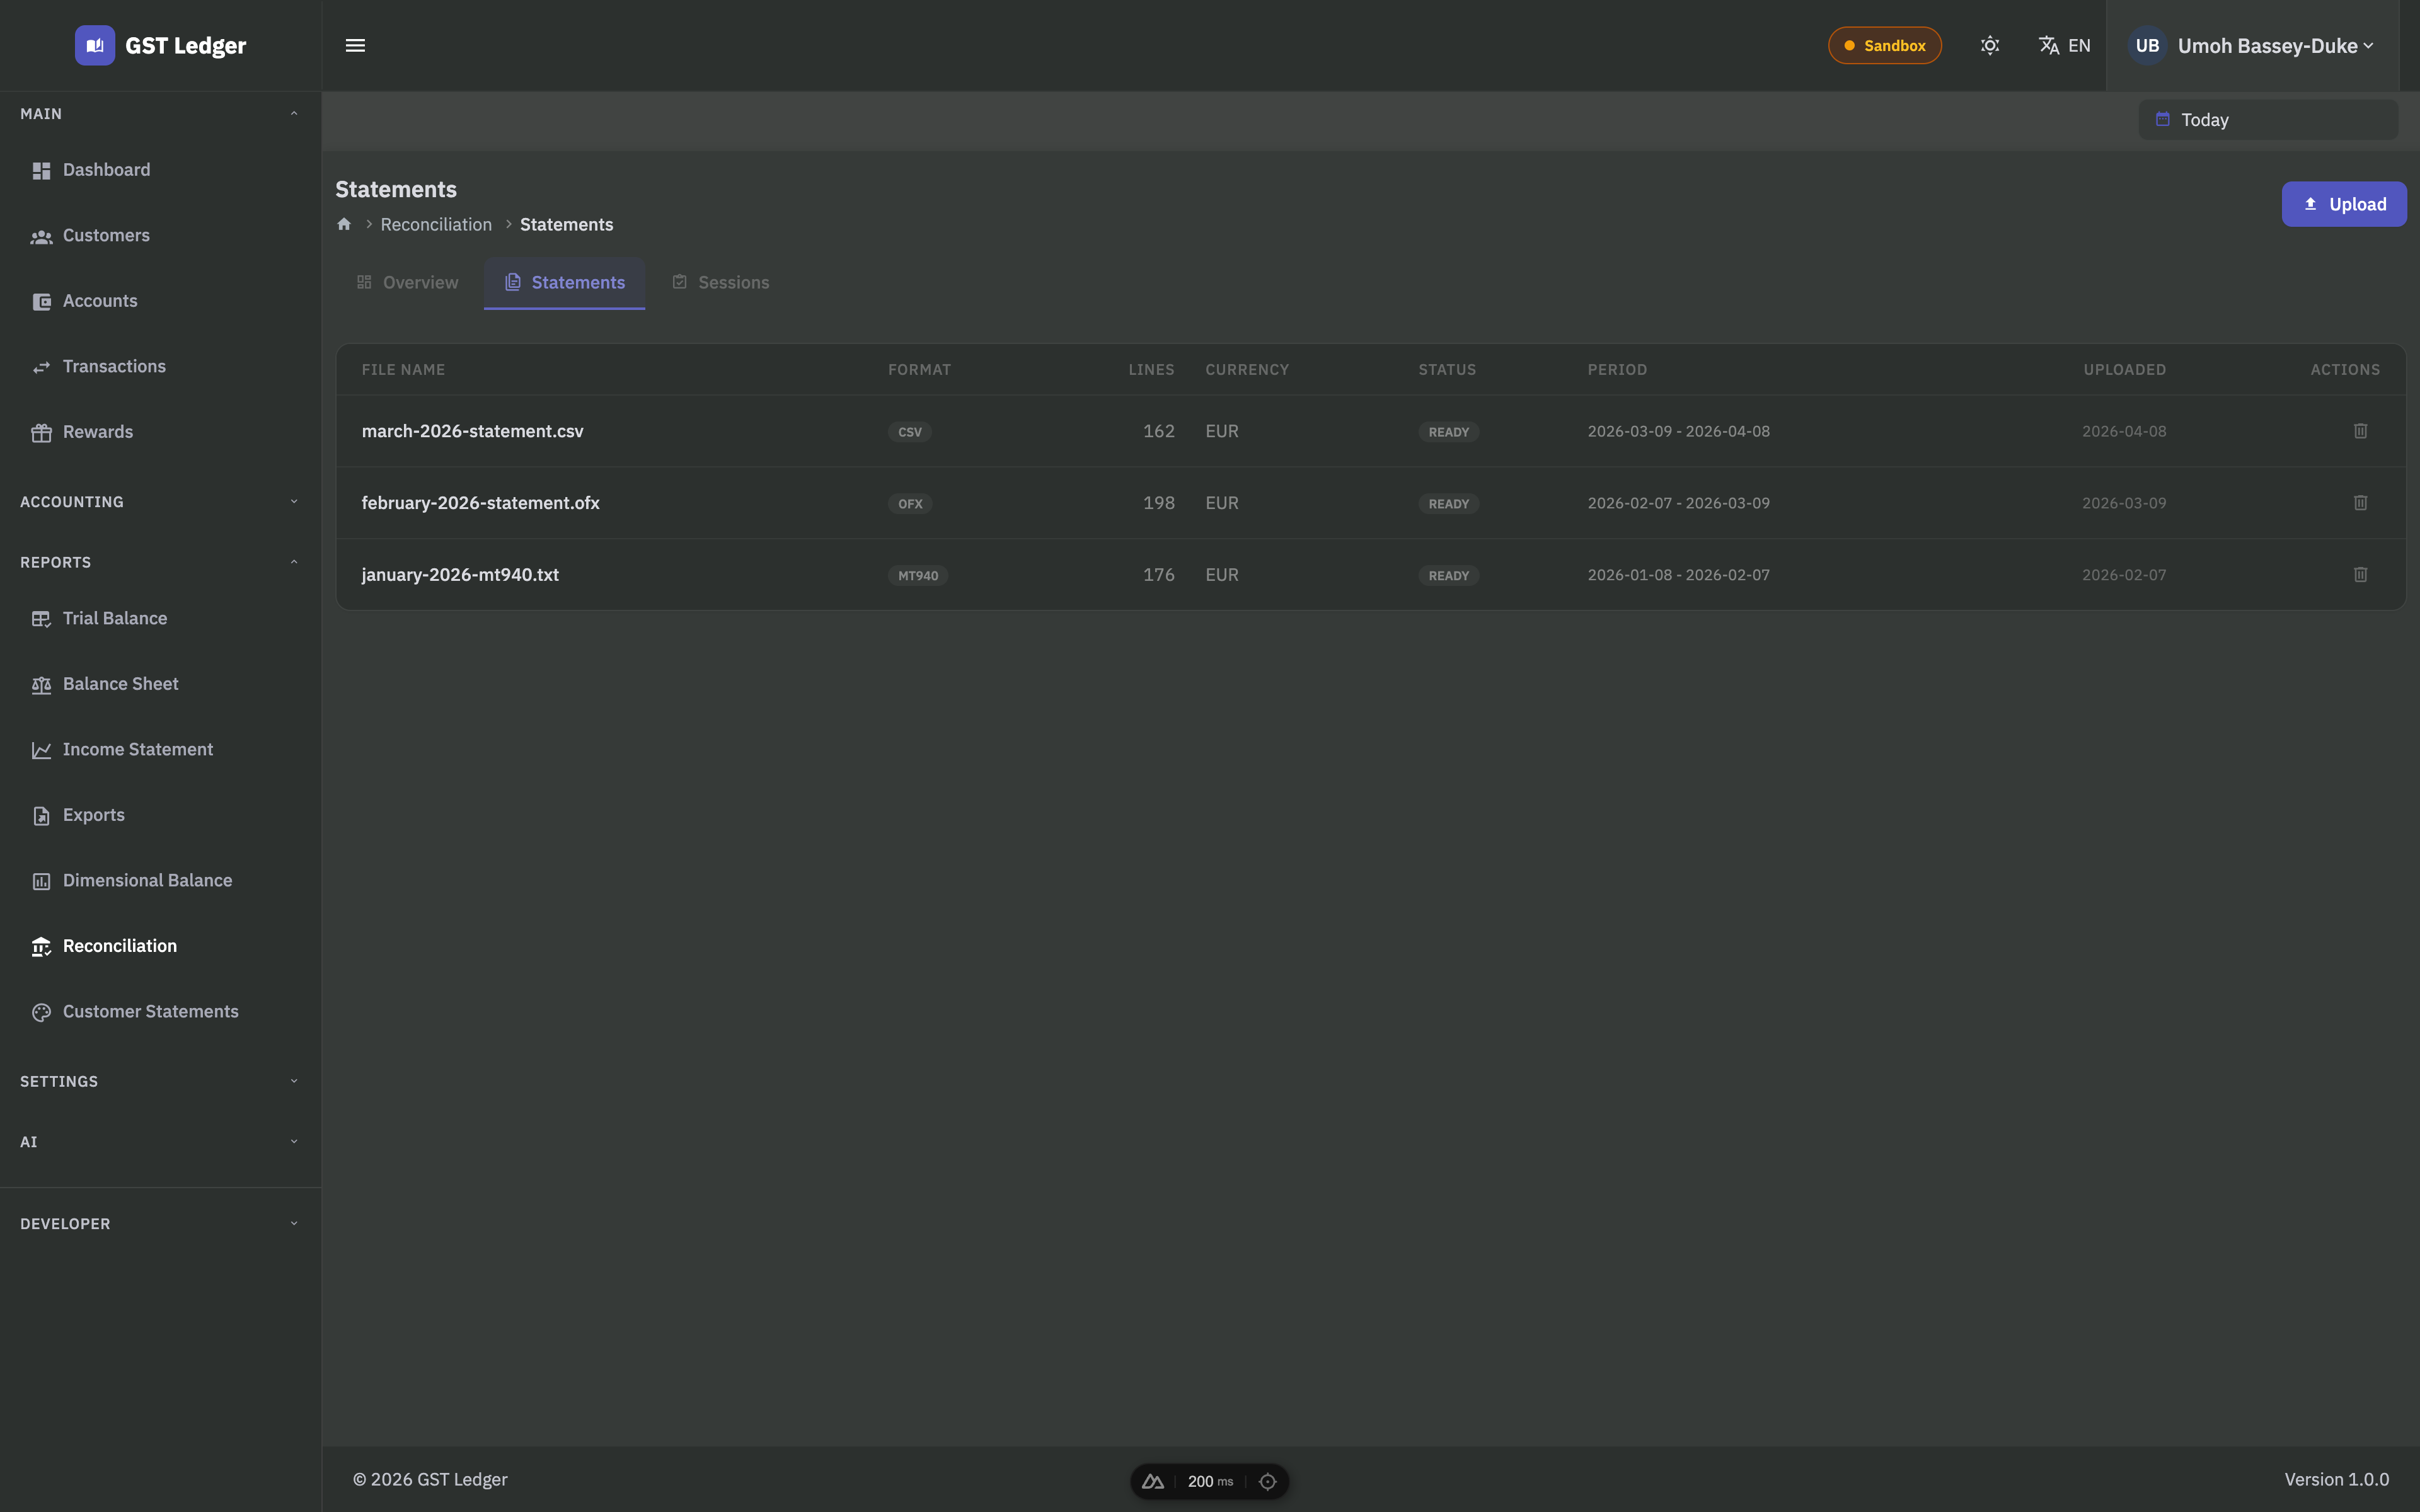Viewport: 2420px width, 1512px height.
Task: Expand the DEVELOPER sidebar section
Action: point(294,1224)
